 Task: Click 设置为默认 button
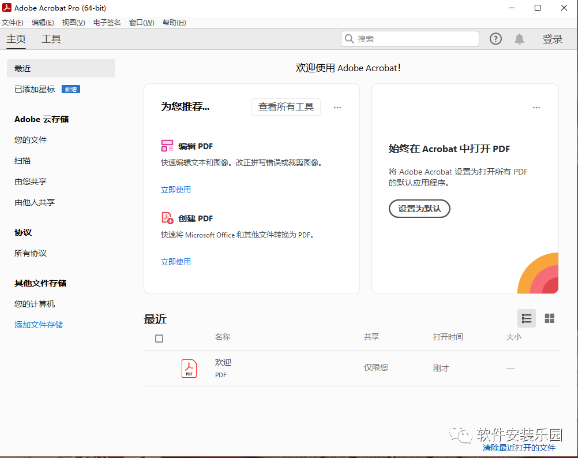(x=419, y=208)
